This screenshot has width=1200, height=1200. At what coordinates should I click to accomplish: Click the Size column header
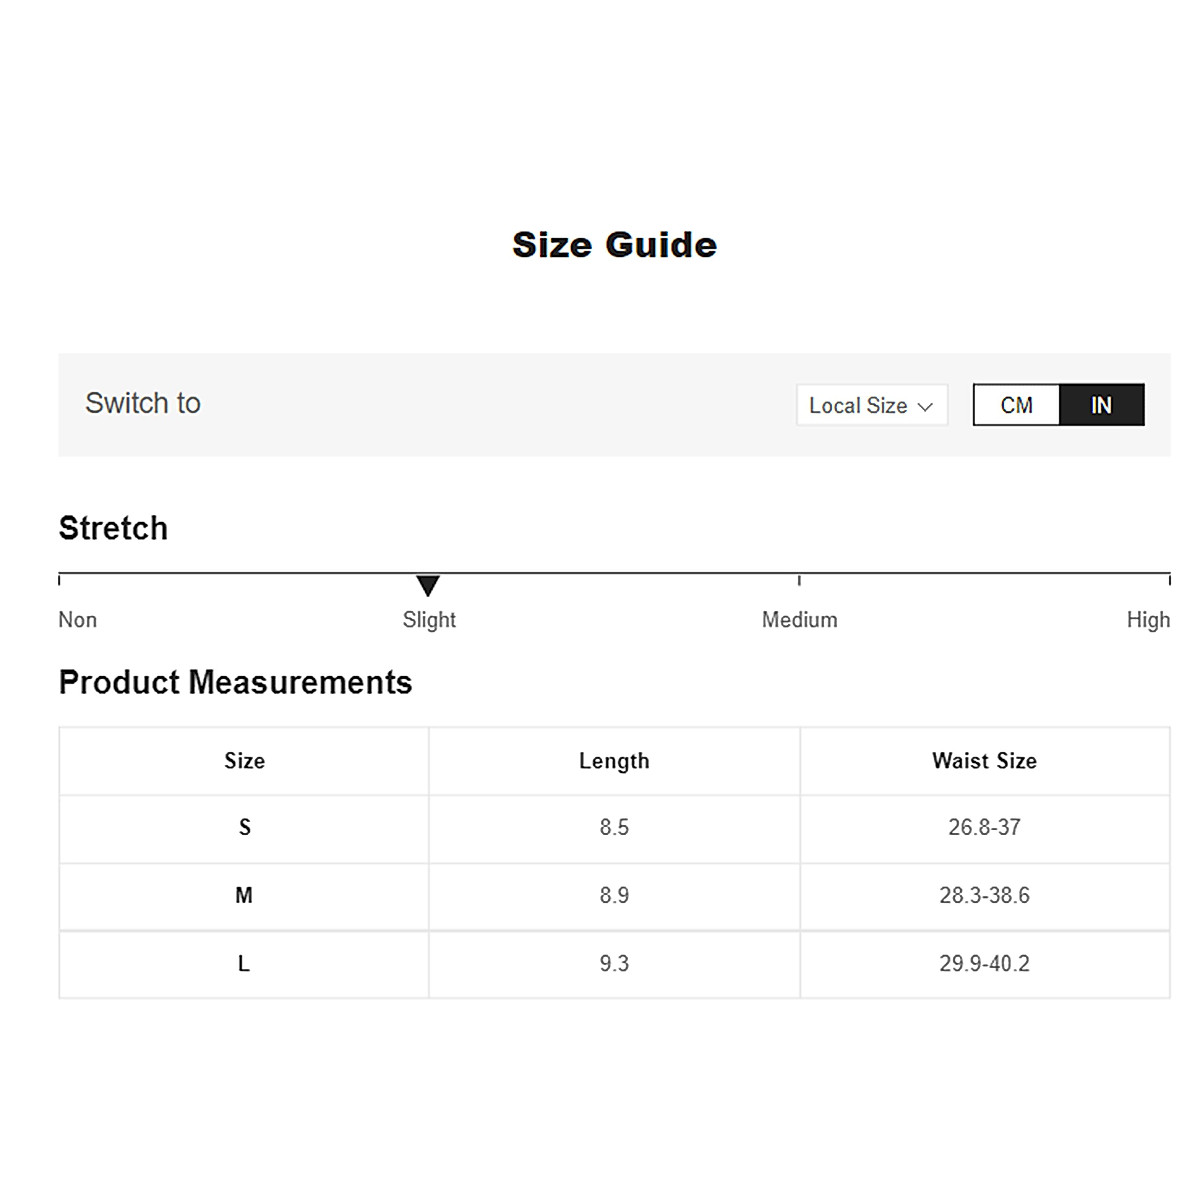[244, 761]
